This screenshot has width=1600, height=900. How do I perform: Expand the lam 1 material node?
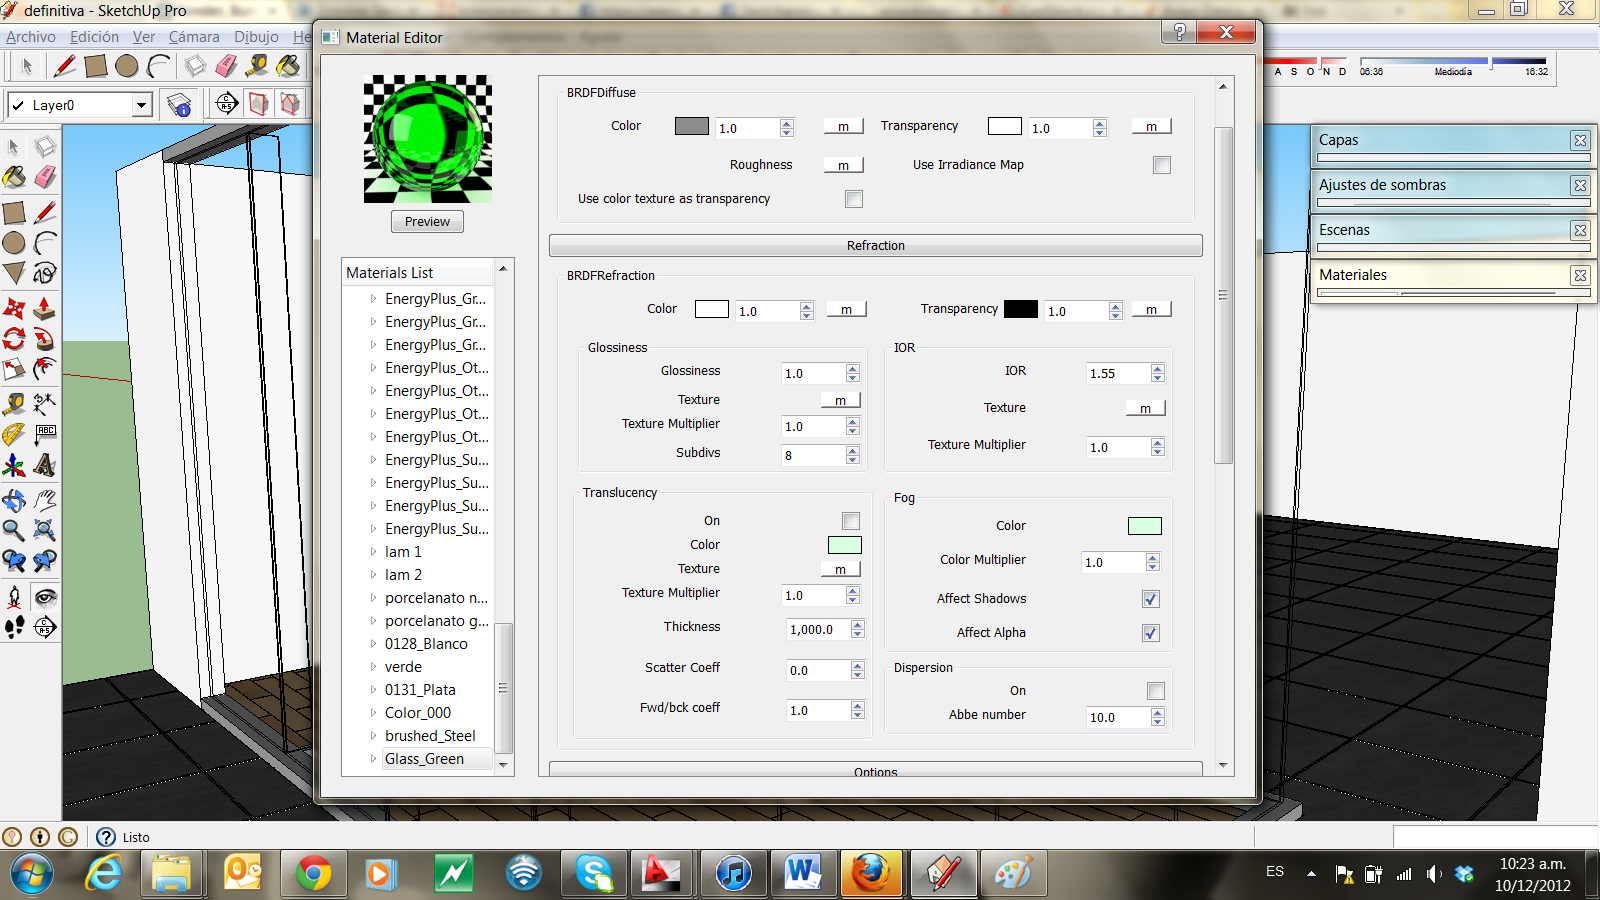[x=373, y=552]
